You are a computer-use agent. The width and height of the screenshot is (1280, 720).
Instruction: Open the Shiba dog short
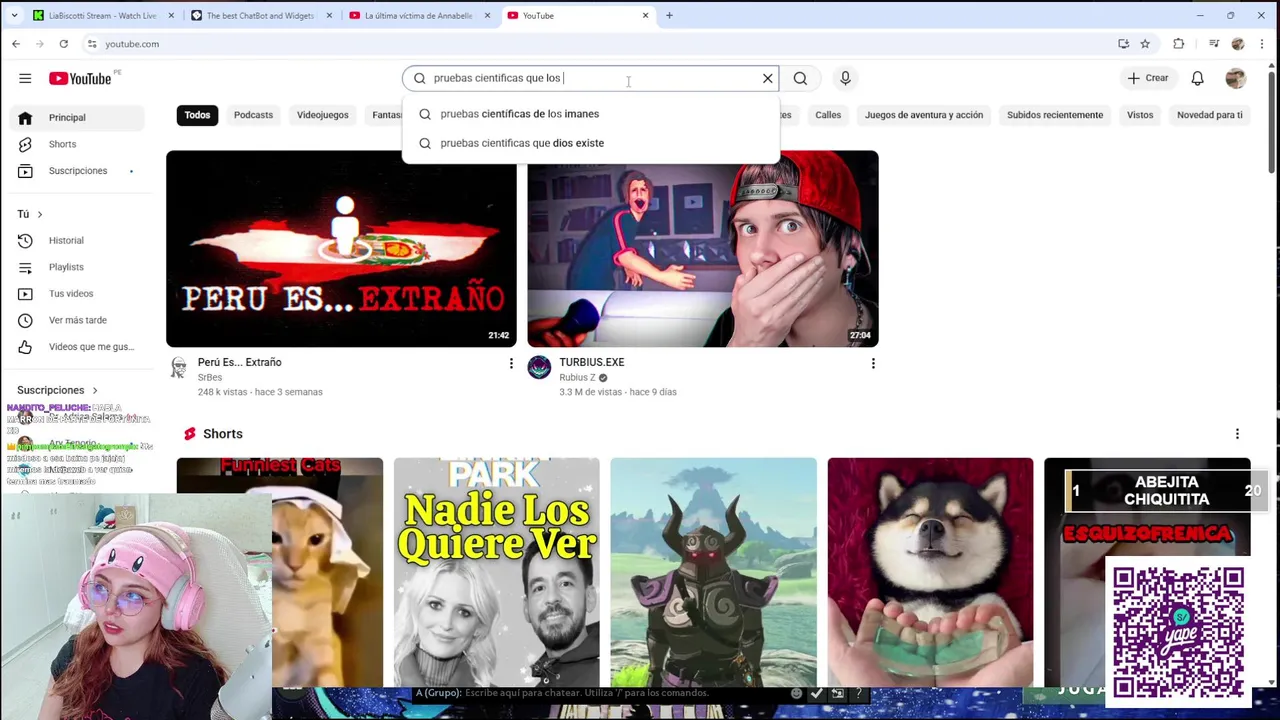(x=930, y=572)
